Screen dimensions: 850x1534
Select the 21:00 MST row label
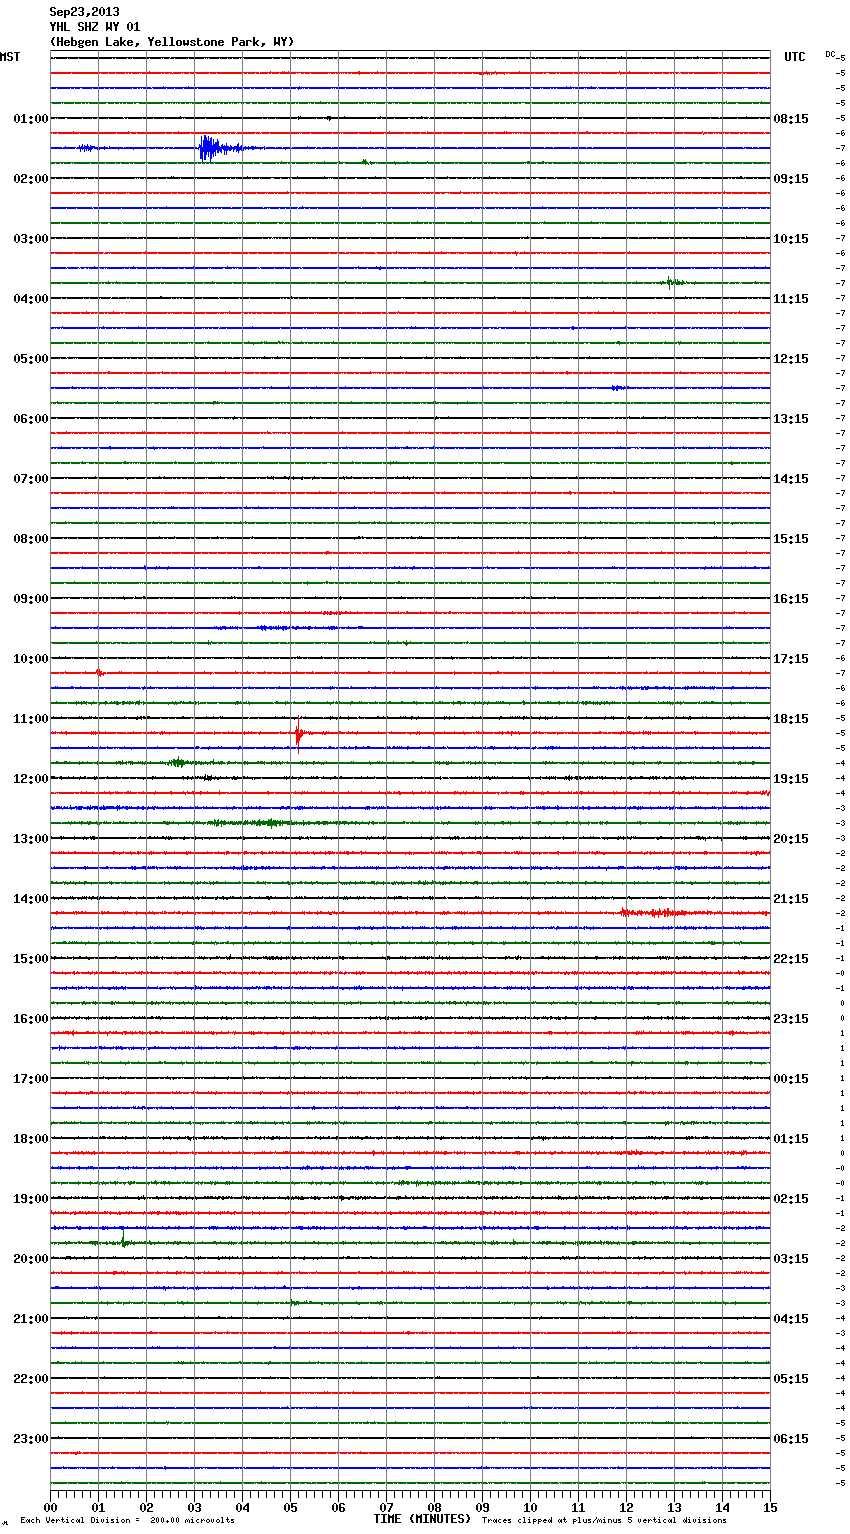(31, 1319)
